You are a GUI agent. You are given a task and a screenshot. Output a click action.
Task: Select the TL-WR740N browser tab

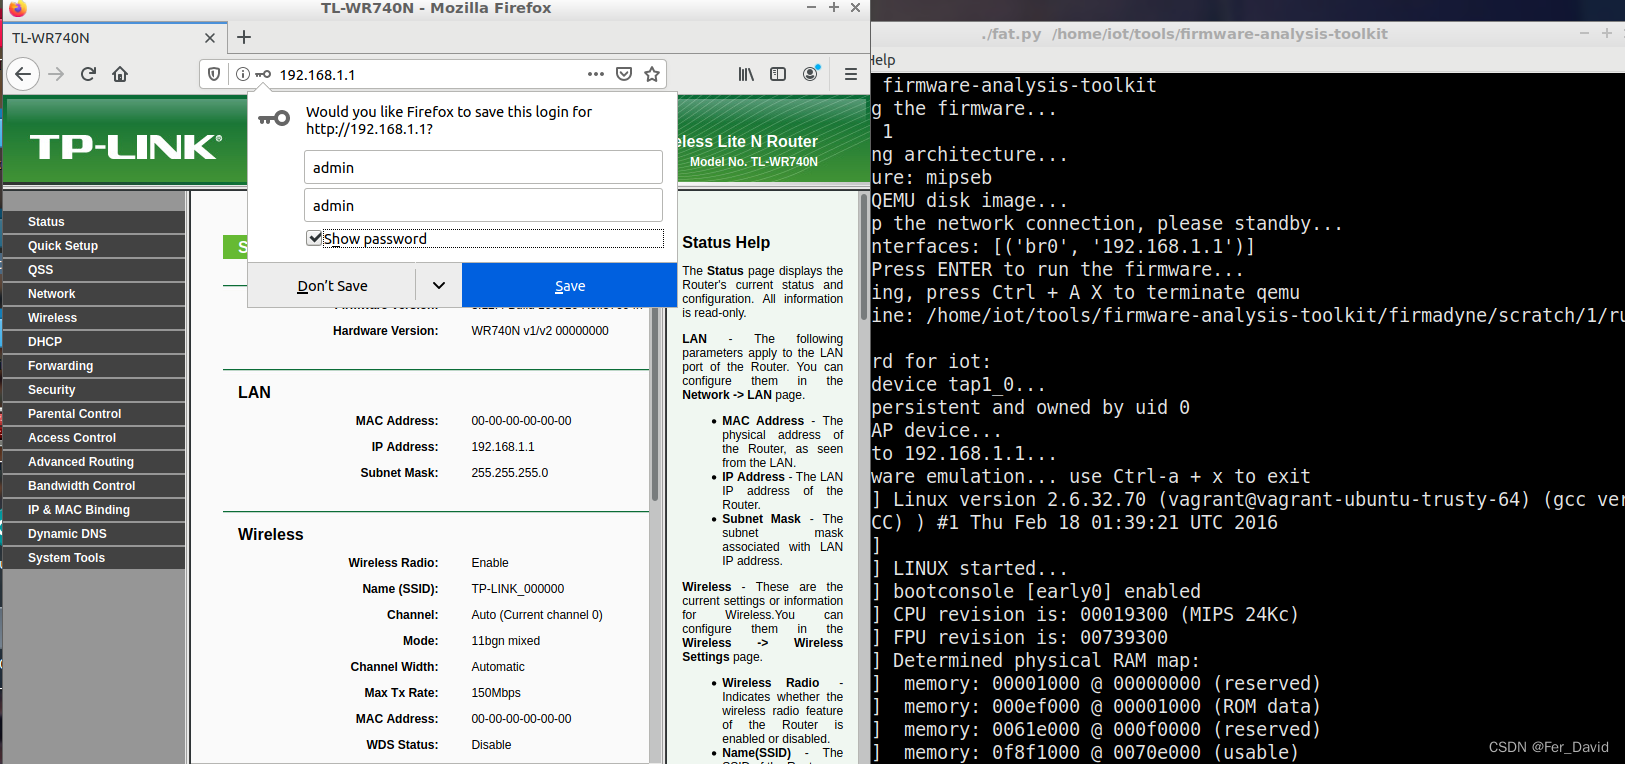pos(113,38)
